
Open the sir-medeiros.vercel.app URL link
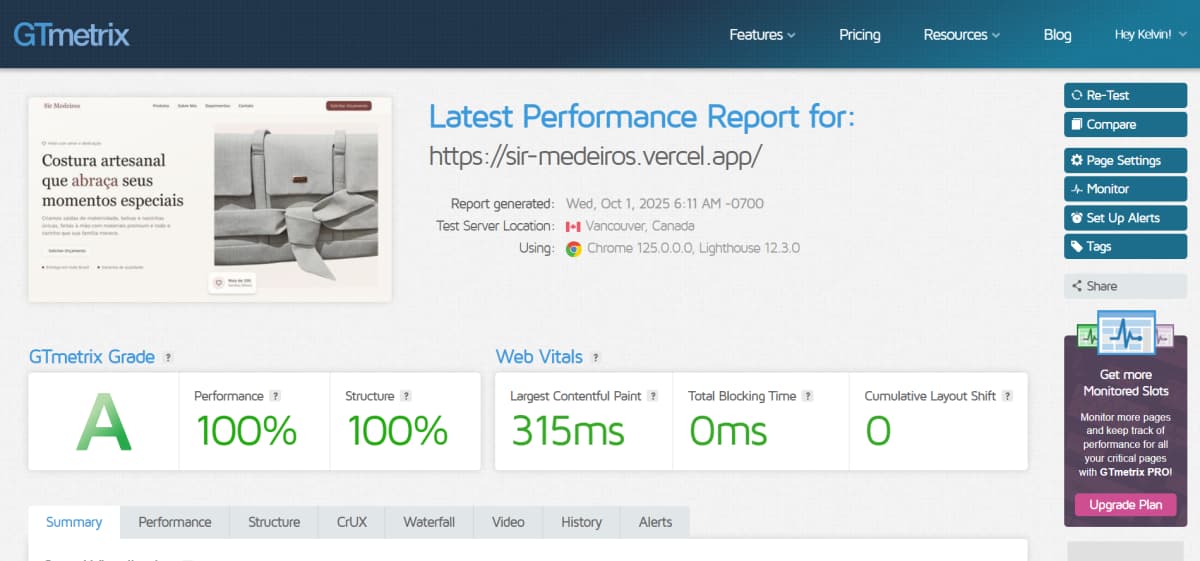[x=595, y=156]
